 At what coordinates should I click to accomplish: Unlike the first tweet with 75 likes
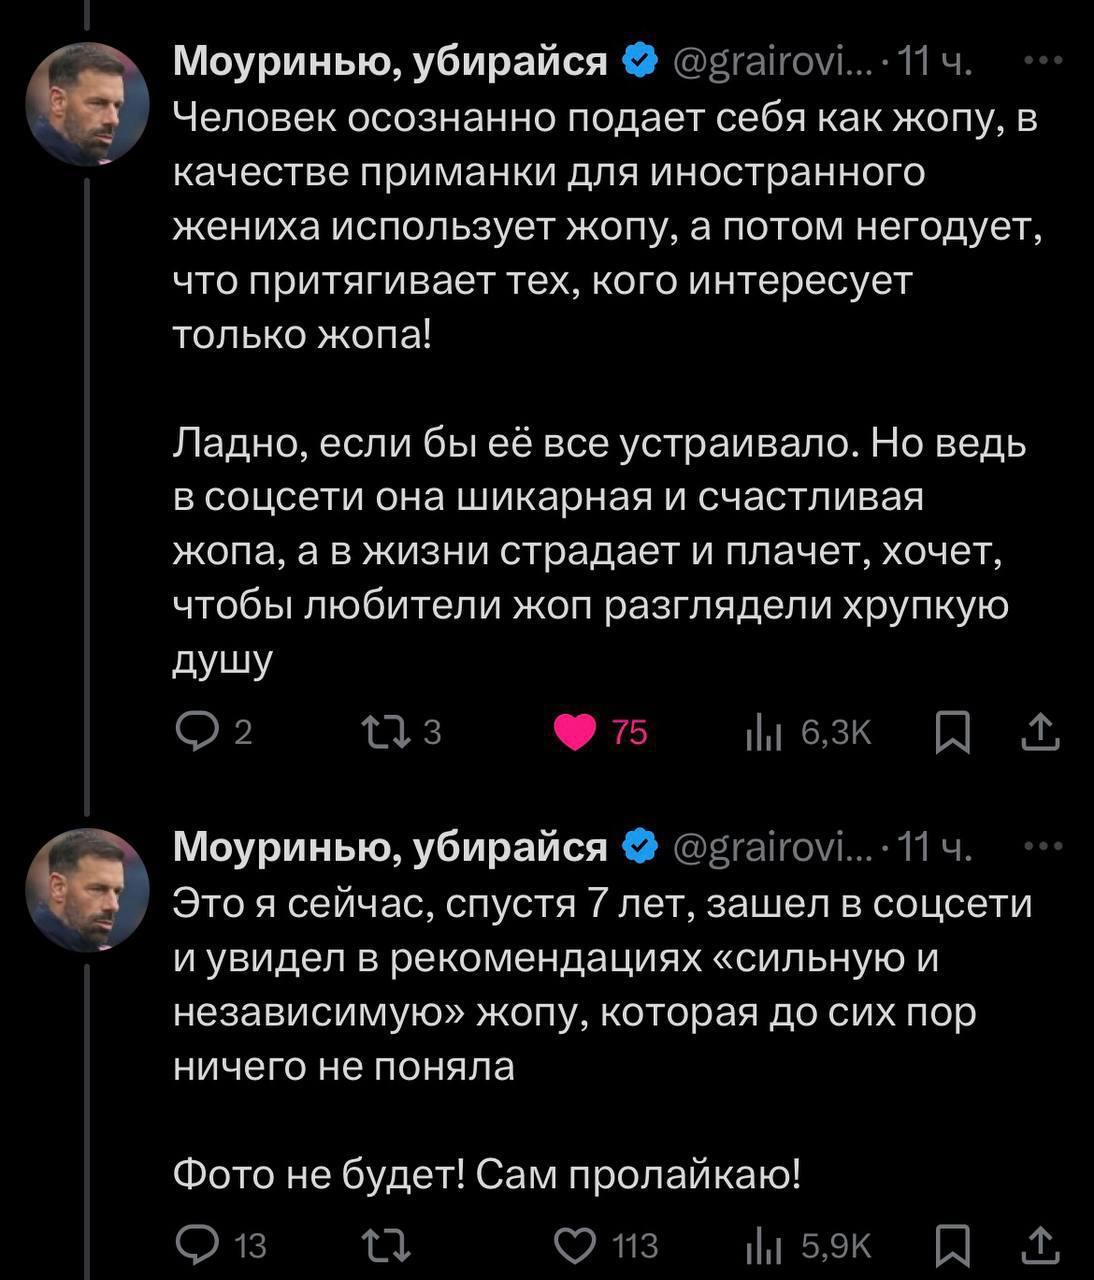(574, 734)
